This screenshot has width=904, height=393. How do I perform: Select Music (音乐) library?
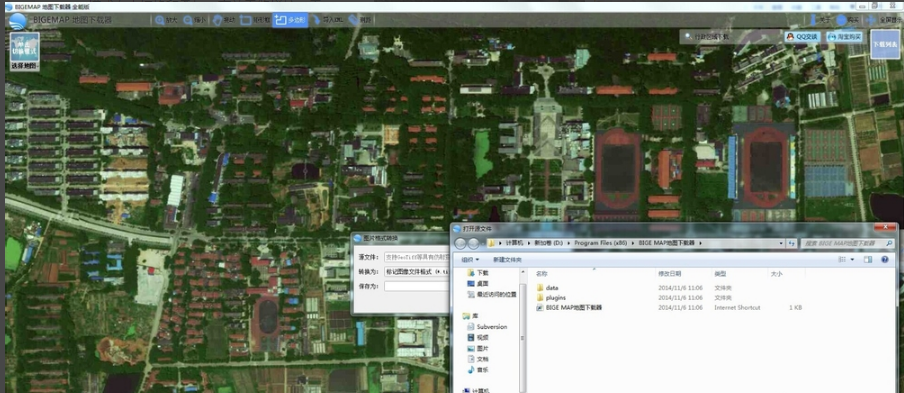tap(478, 370)
